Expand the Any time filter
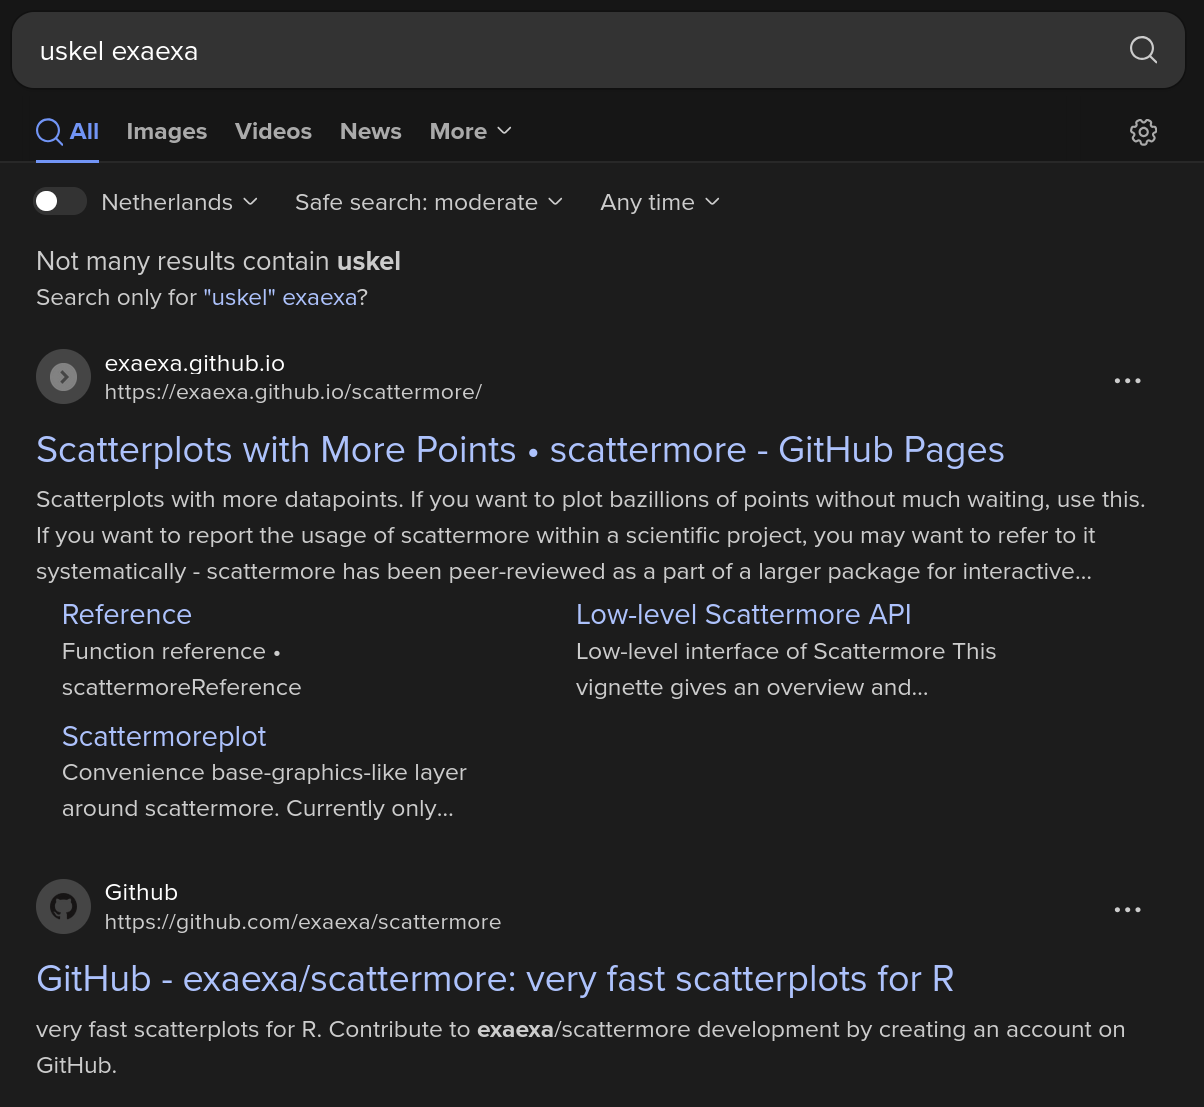The image size is (1204, 1107). point(659,202)
